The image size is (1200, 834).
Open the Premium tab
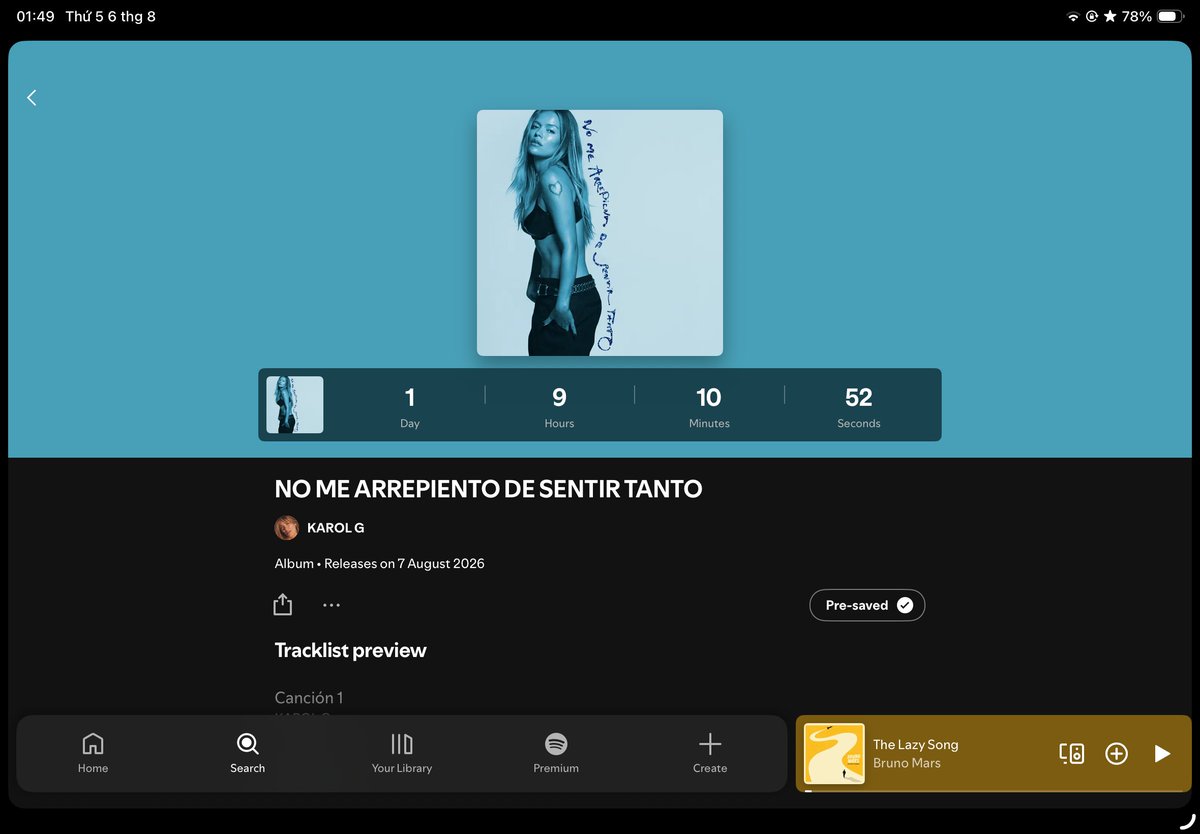[556, 754]
